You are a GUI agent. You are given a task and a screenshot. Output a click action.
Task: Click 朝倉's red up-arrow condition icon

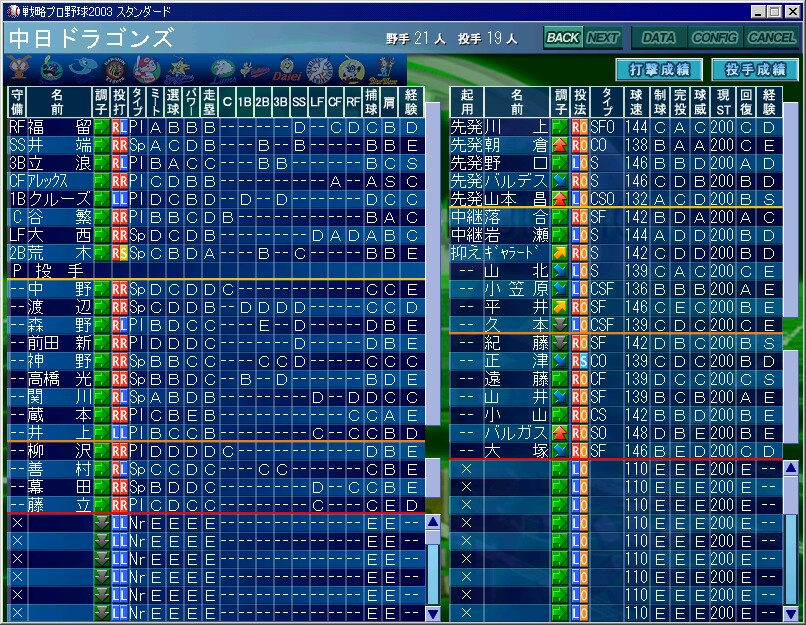(x=560, y=146)
